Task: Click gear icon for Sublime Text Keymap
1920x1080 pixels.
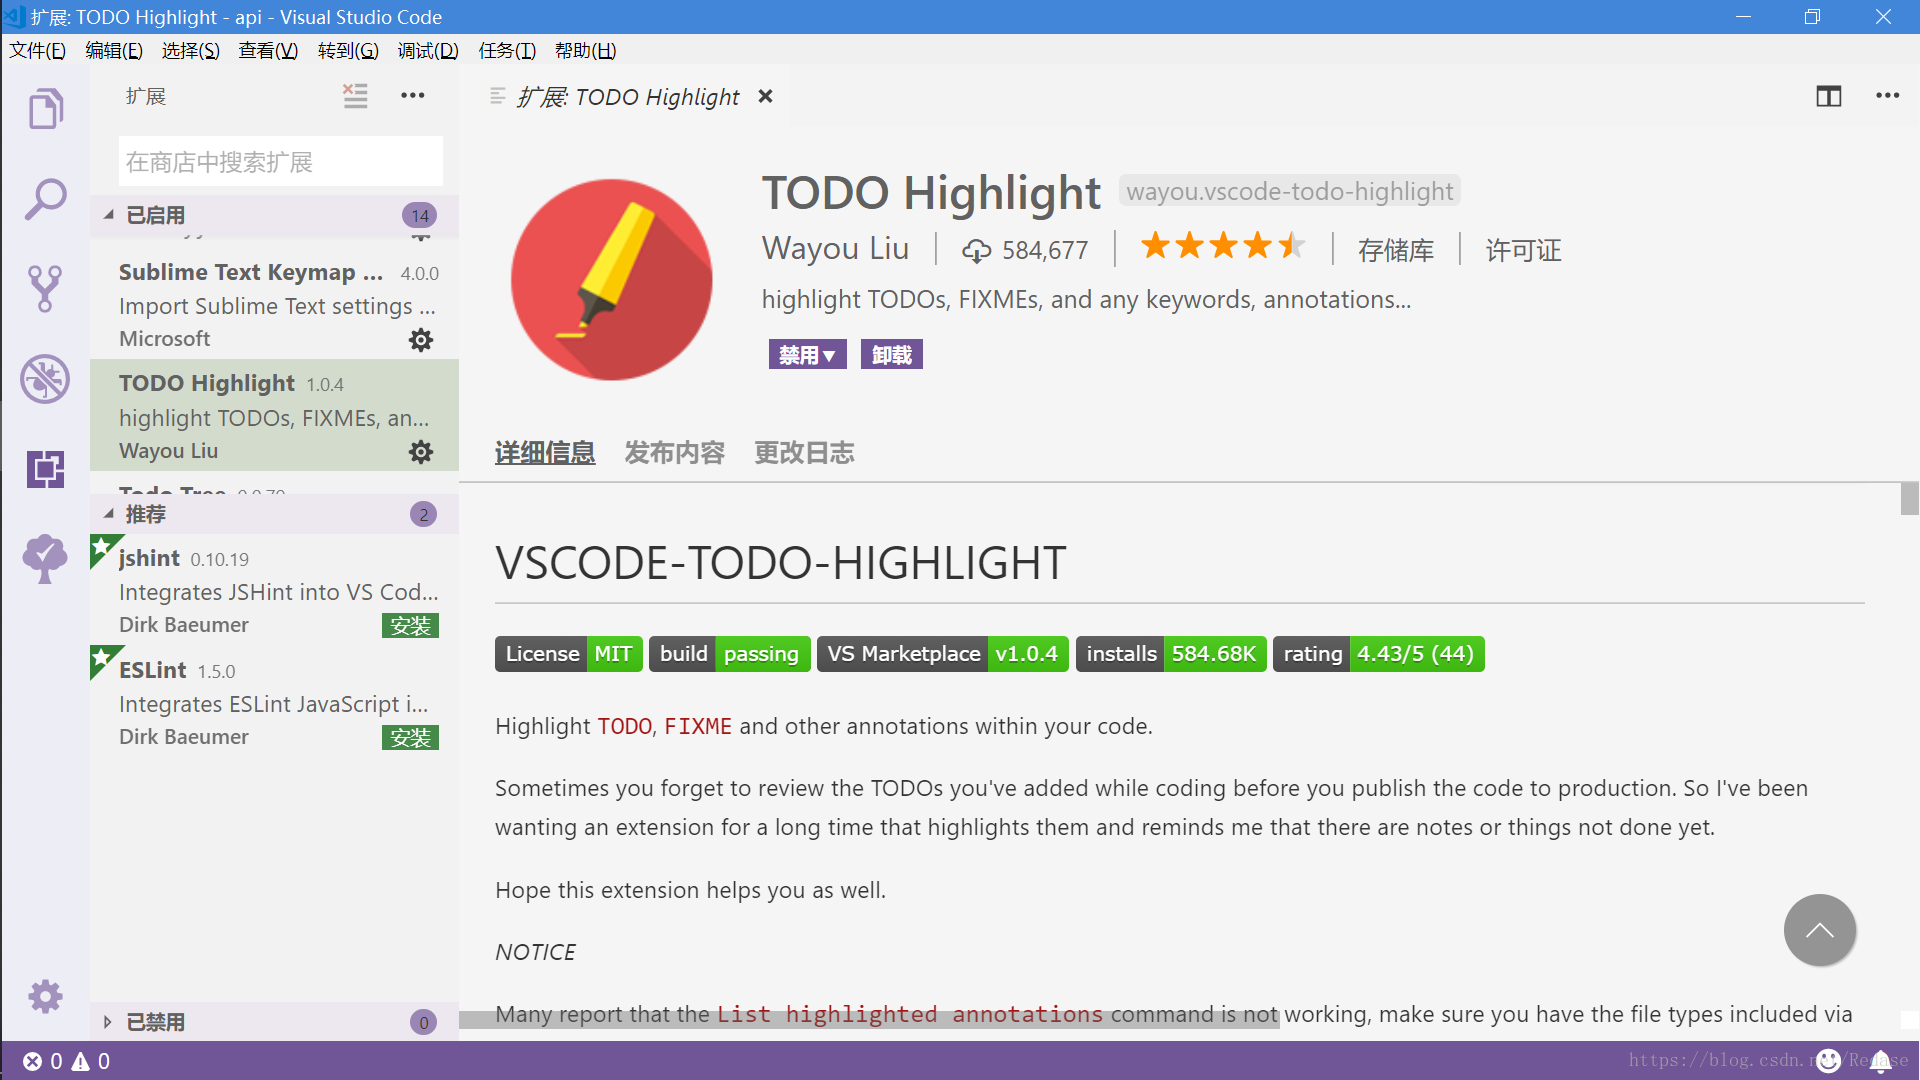Action: click(x=421, y=340)
